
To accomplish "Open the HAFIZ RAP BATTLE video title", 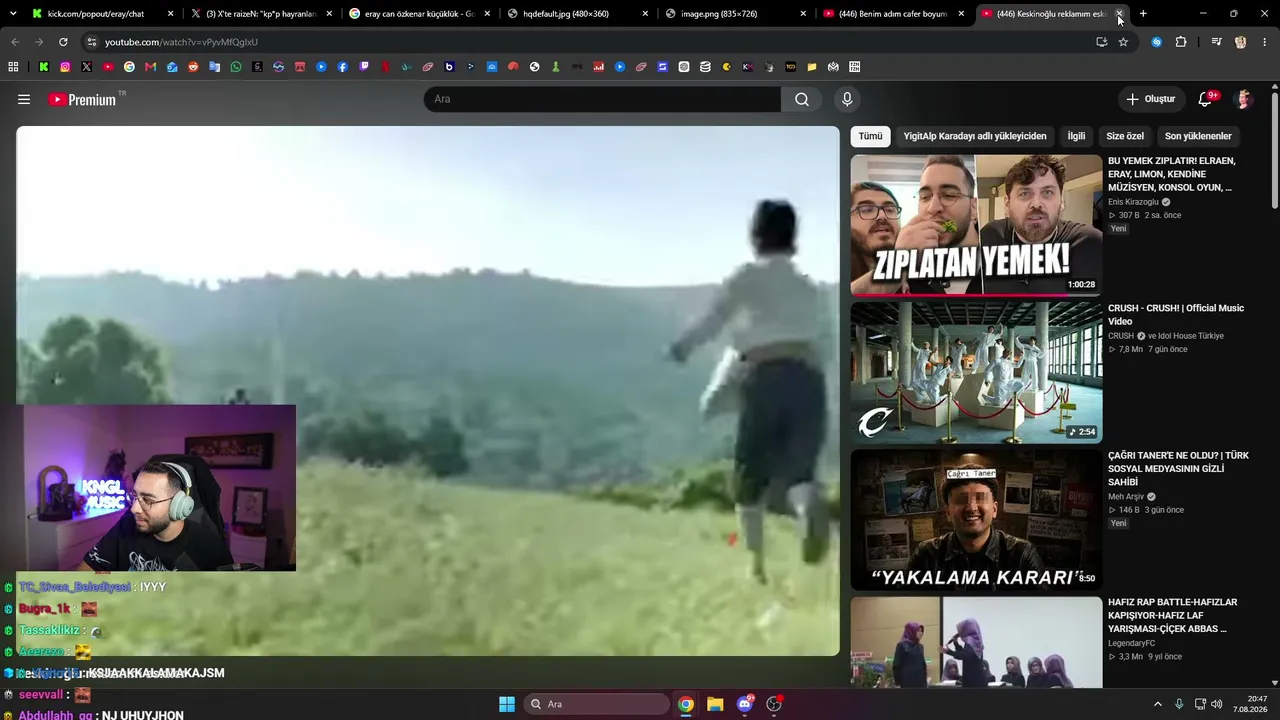I will (1172, 615).
